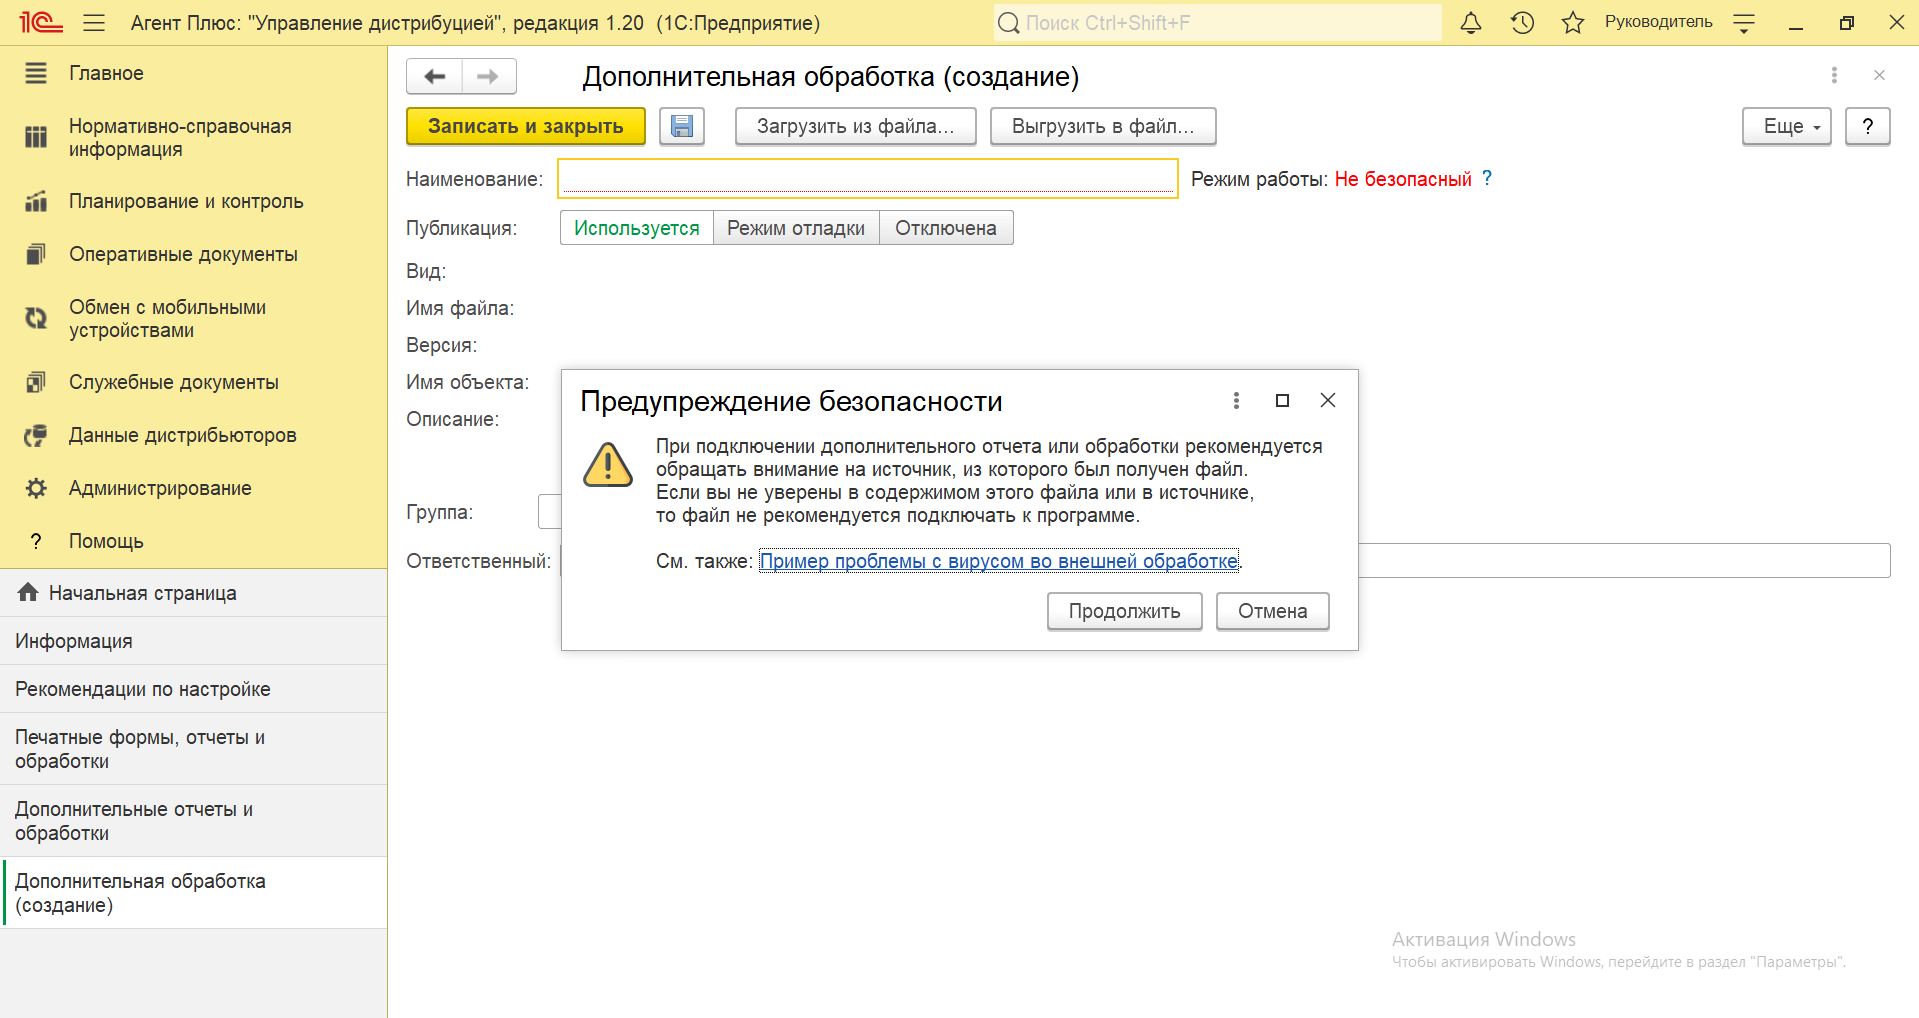Screen dimensions: 1919x1018
Task: Open the hamburger main menu icon
Action: (x=94, y=23)
